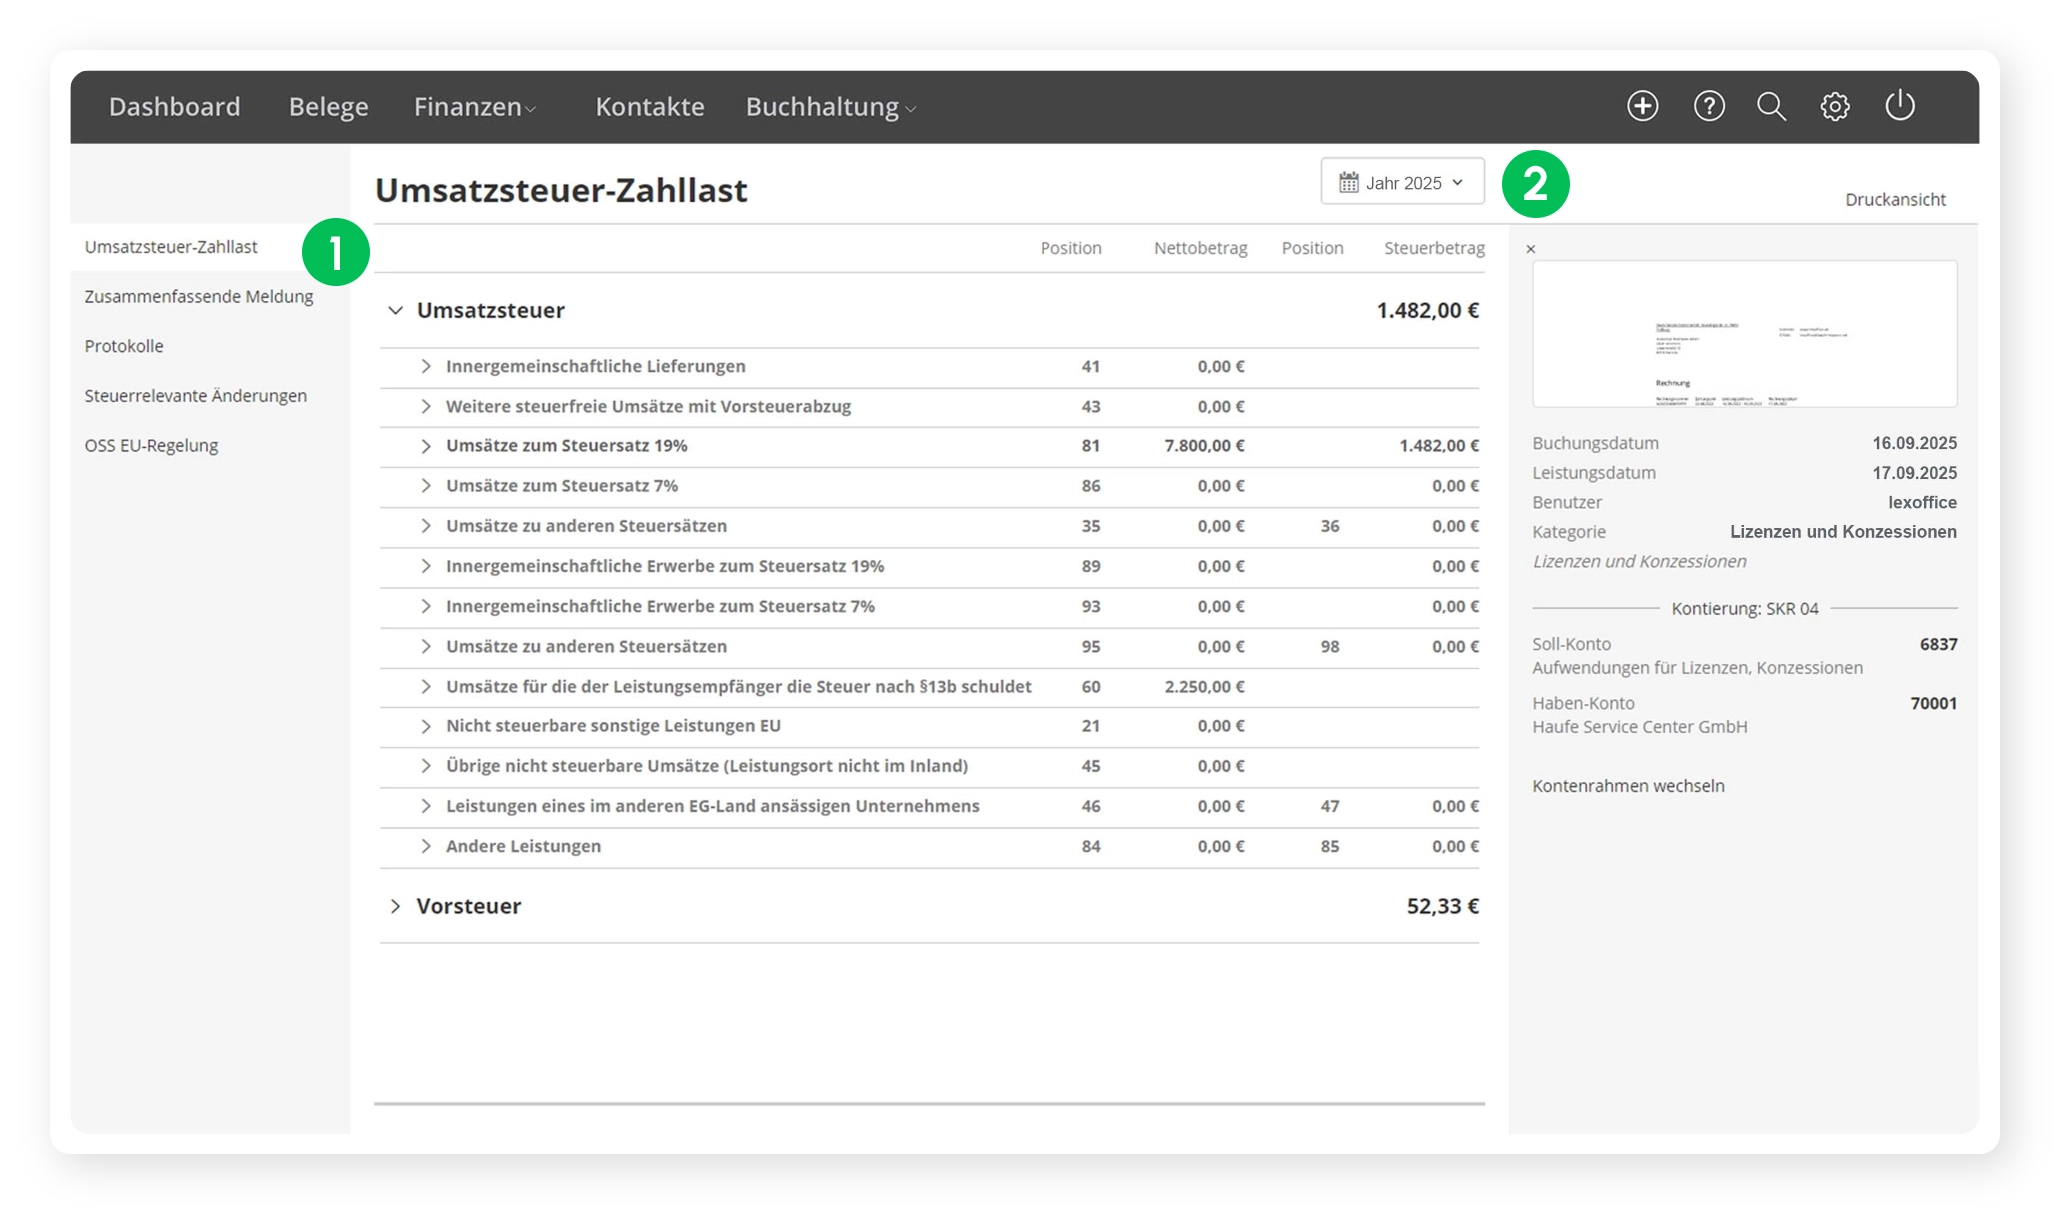Go to the Belege tab
The height and width of the screenshot is (1224, 2070).
pyautogui.click(x=328, y=107)
